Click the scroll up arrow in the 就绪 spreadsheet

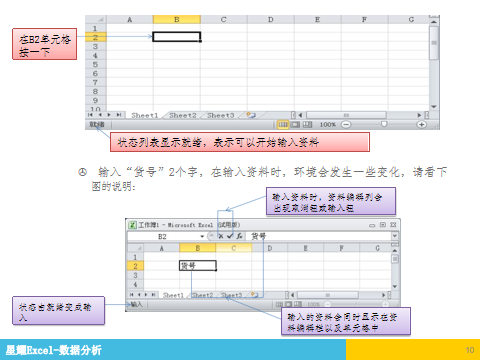[434, 22]
